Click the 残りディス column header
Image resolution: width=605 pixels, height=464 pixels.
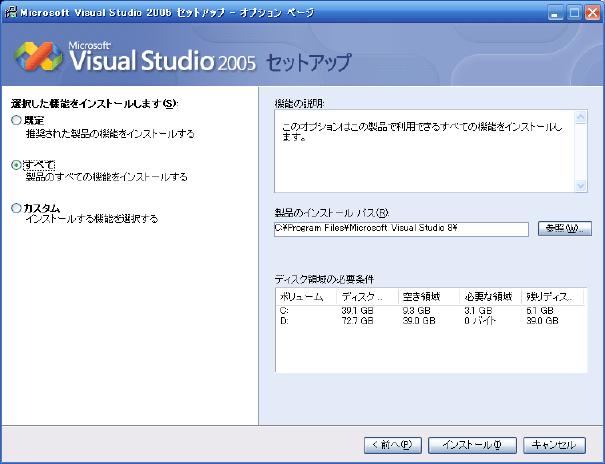(553, 297)
